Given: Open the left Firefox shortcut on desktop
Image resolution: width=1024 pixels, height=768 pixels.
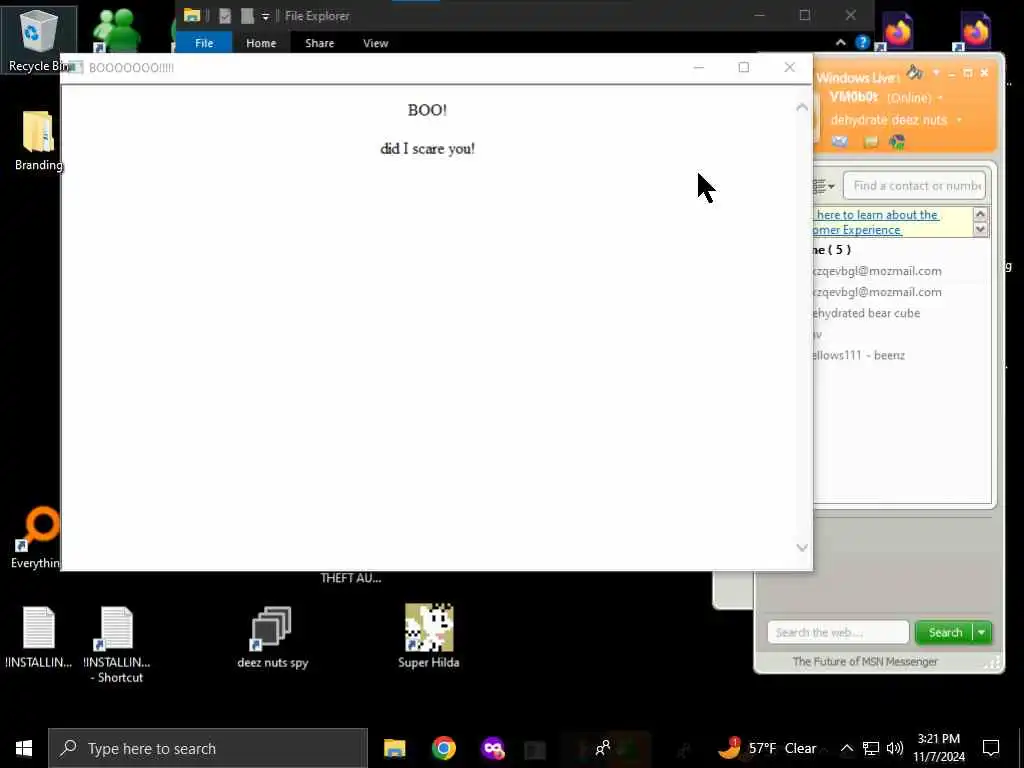Looking at the screenshot, I should pyautogui.click(x=897, y=31).
